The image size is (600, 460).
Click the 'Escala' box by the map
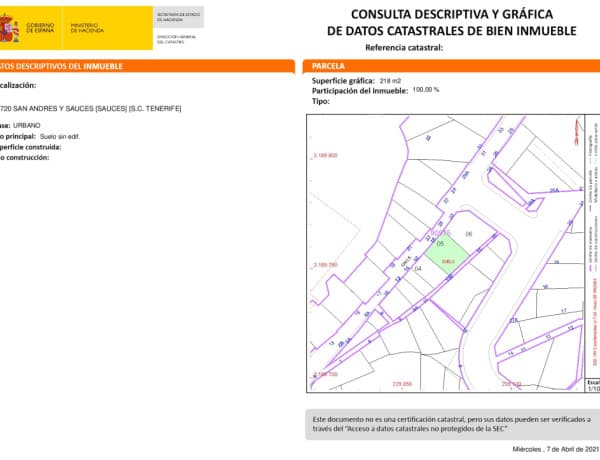coord(593,385)
